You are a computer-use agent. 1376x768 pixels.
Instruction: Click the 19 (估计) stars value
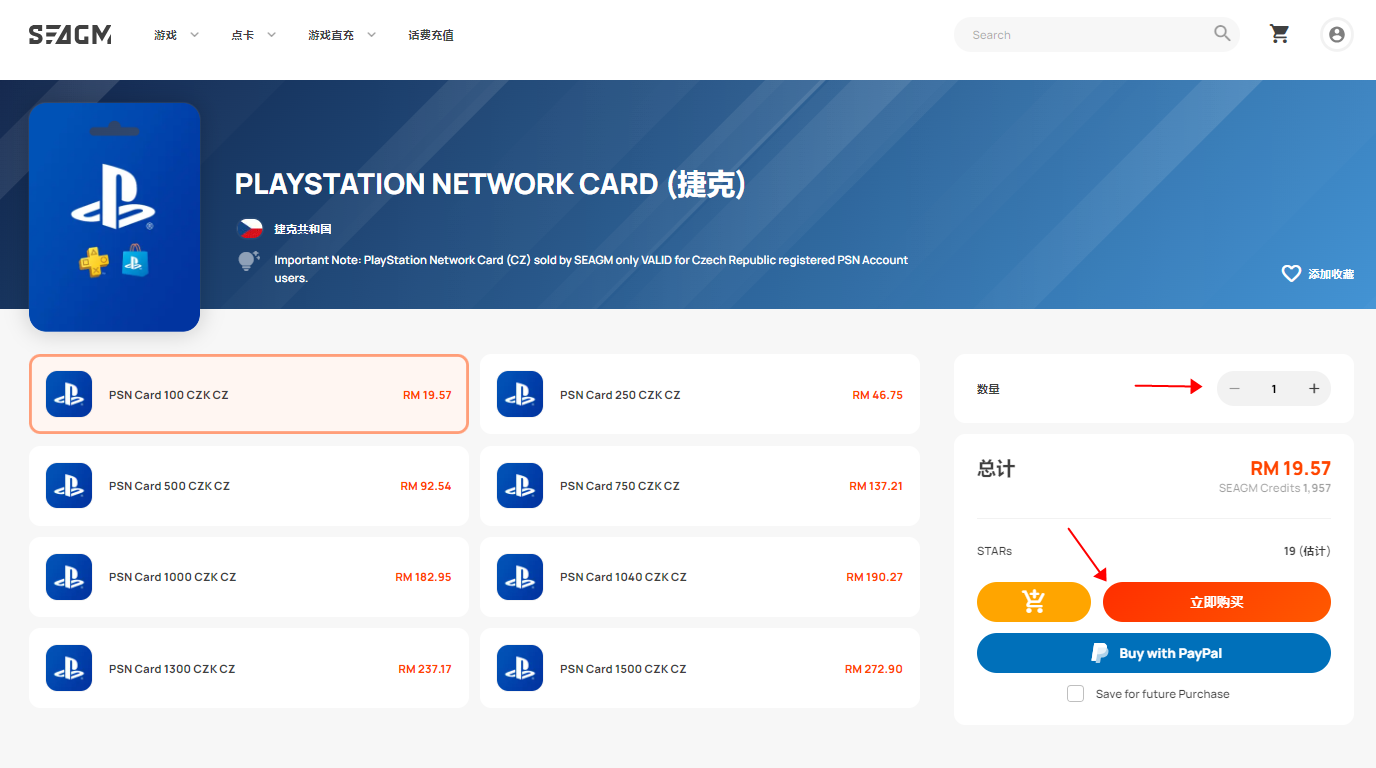(1307, 551)
